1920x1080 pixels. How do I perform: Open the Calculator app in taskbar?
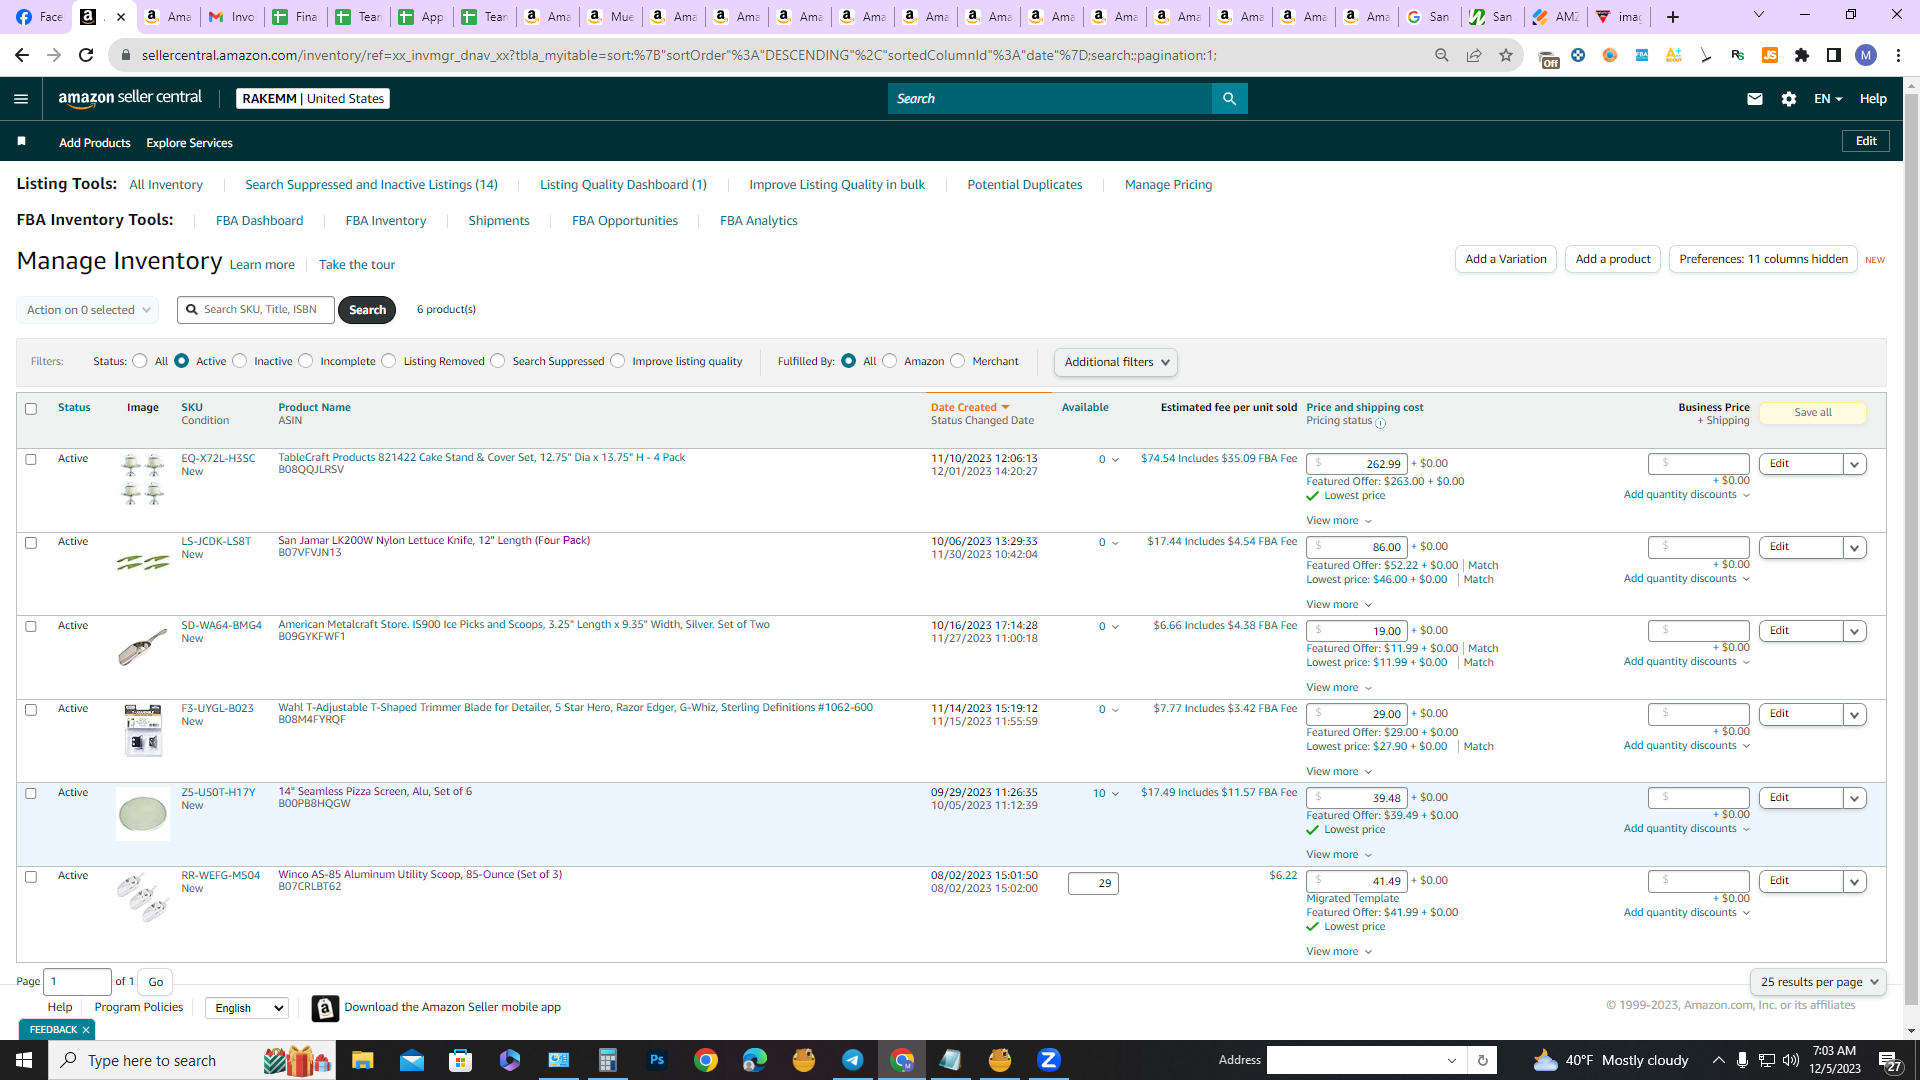607,1060
